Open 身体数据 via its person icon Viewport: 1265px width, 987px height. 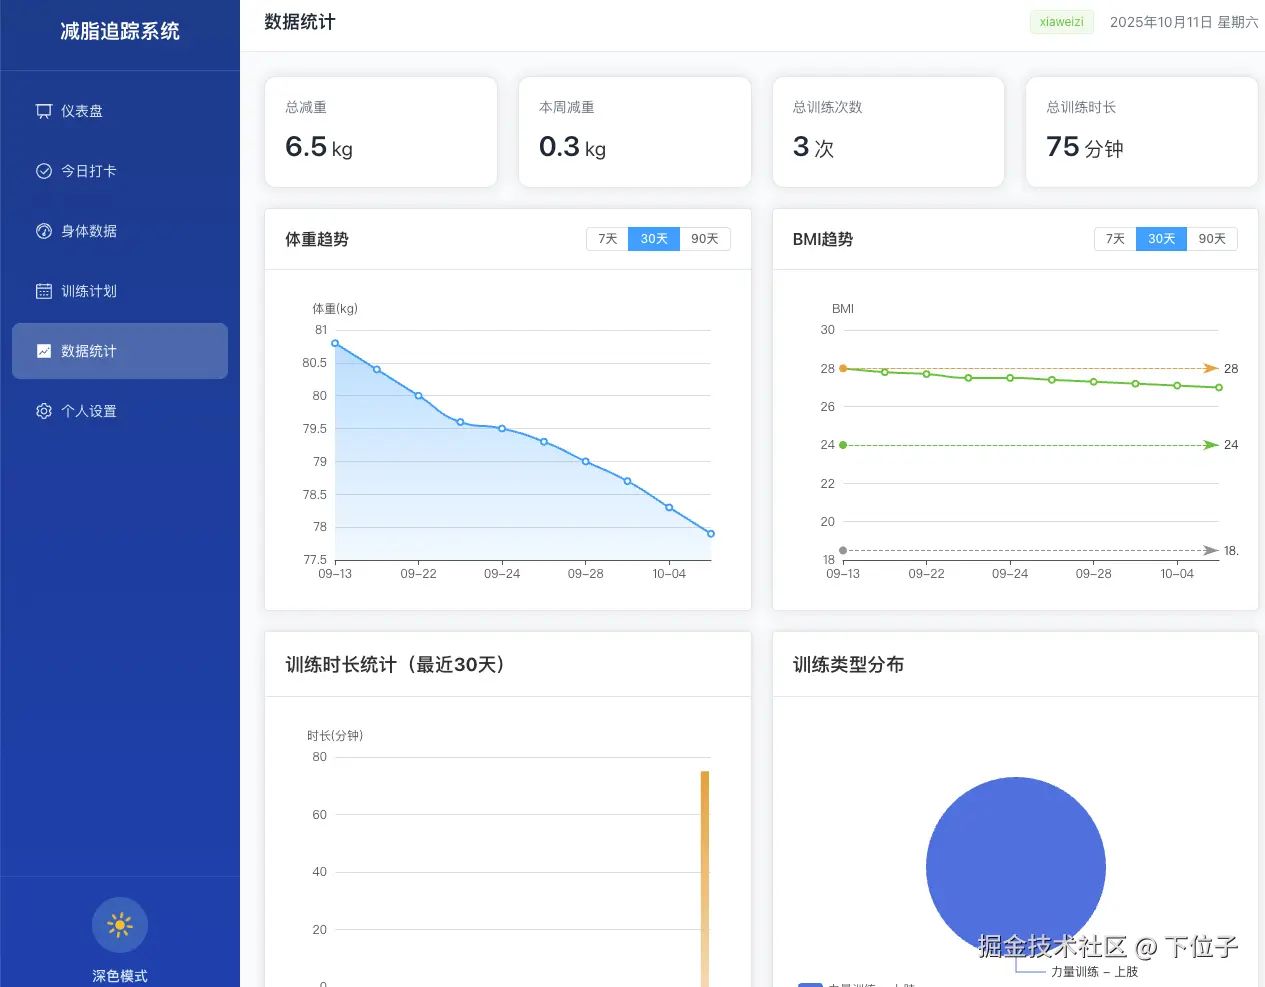coord(43,230)
